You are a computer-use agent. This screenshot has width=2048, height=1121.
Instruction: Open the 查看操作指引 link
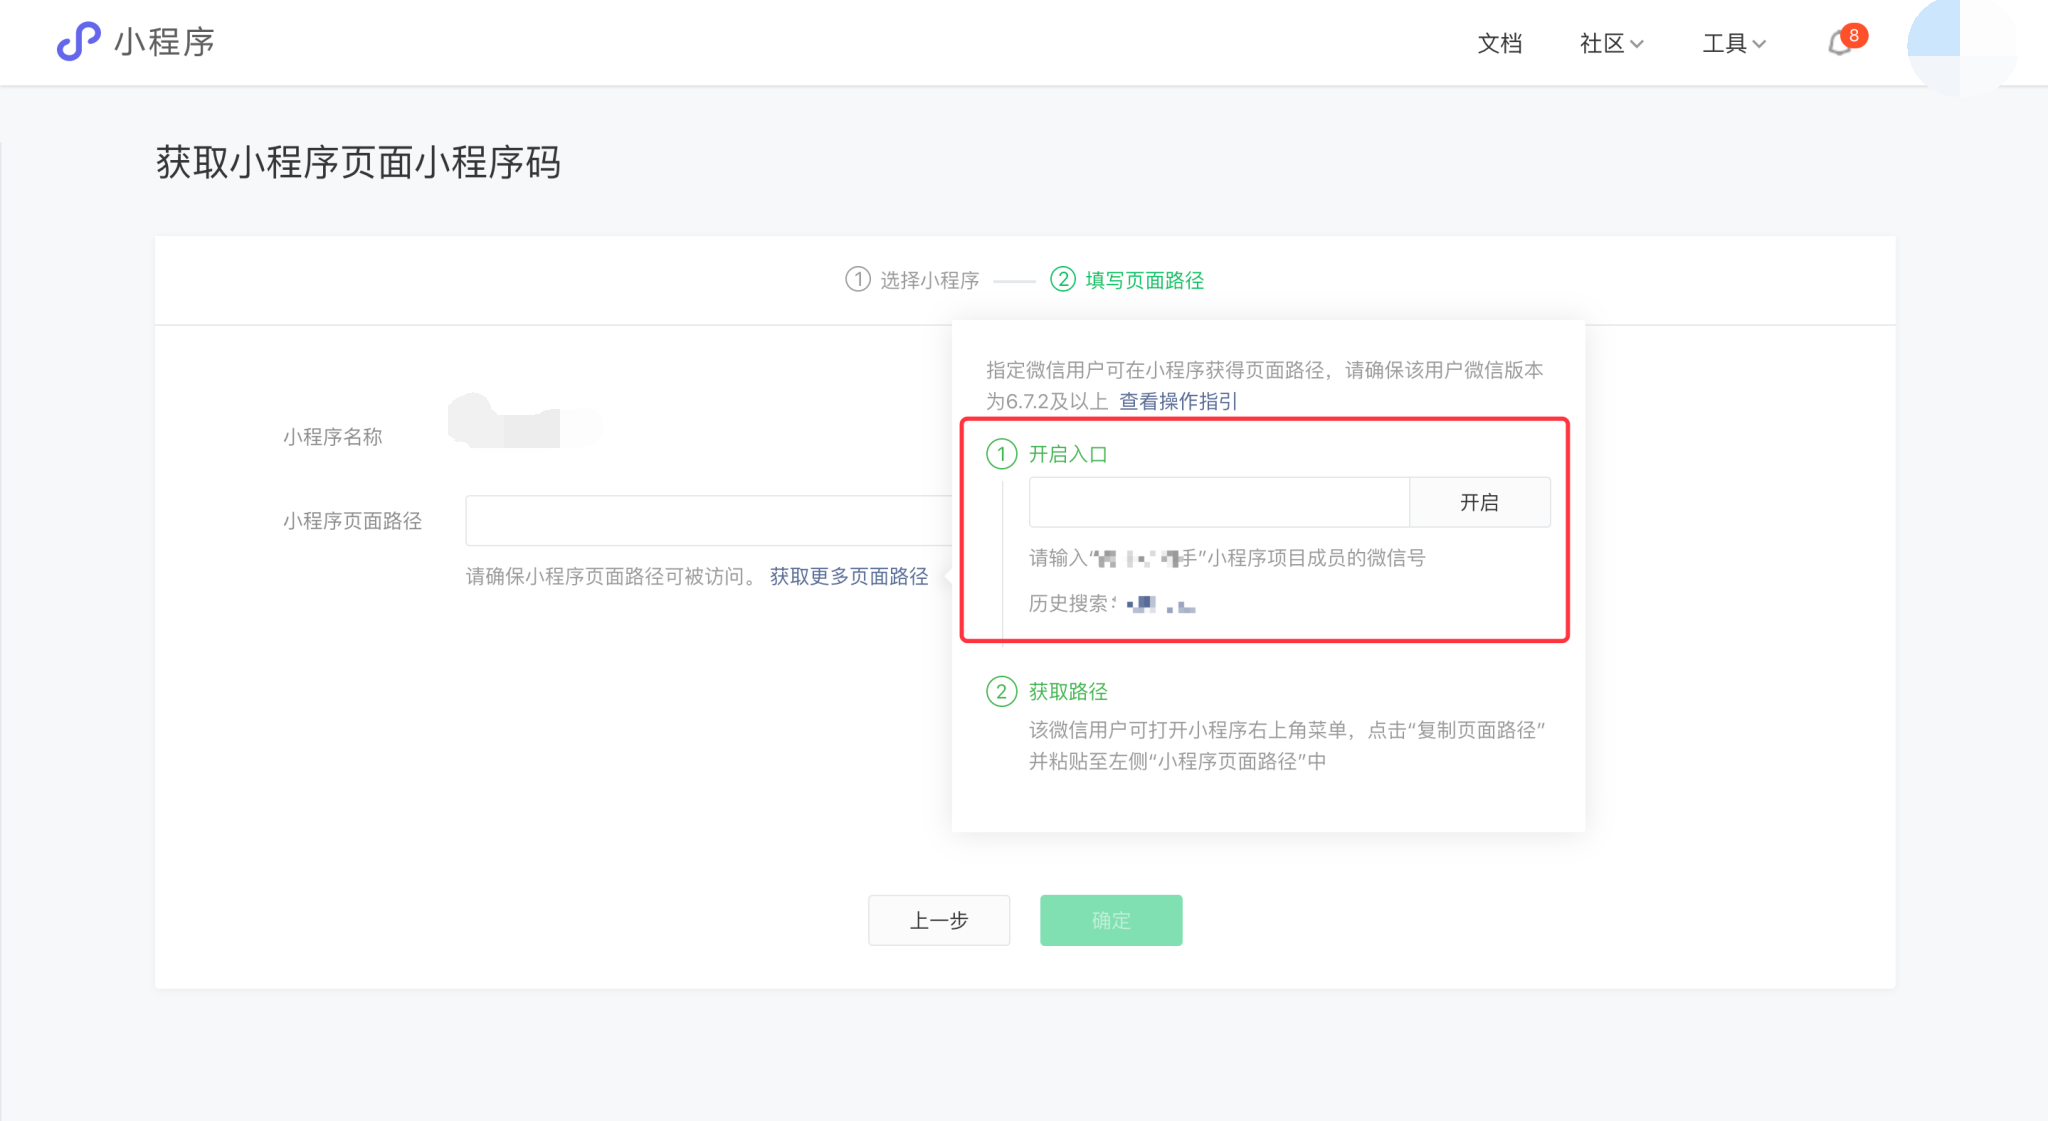(1177, 401)
